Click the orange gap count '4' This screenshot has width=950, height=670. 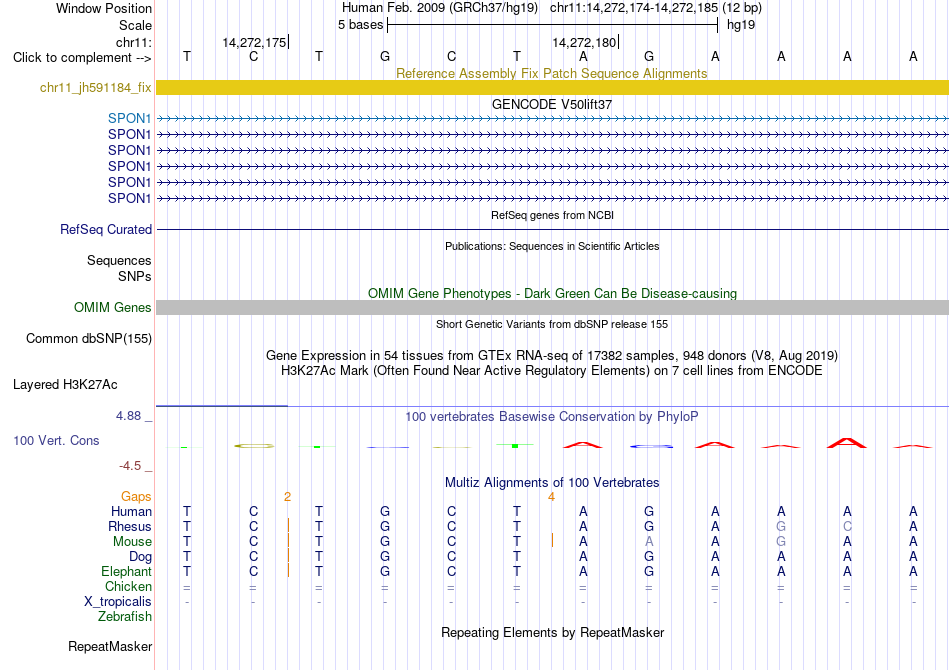(x=551, y=497)
